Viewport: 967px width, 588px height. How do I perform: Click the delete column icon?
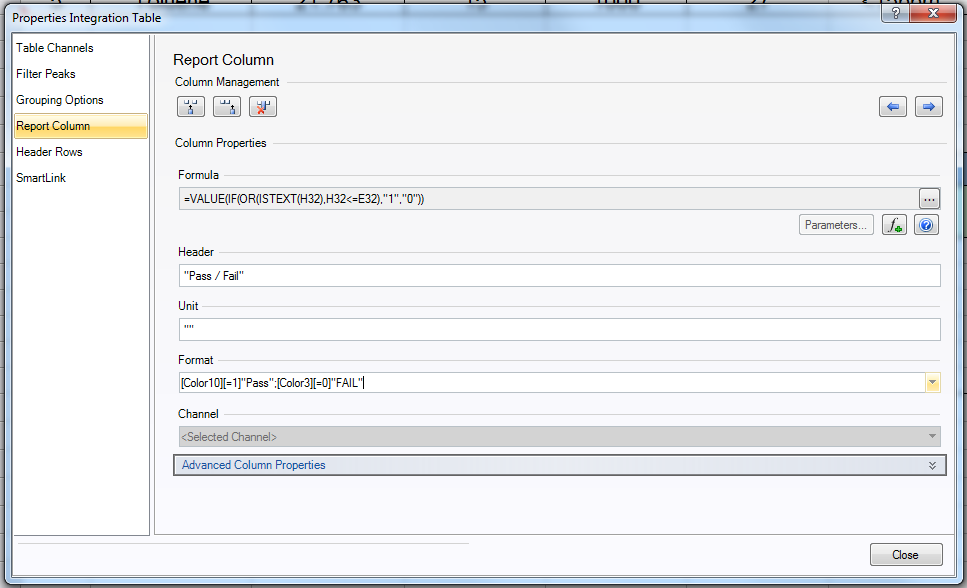tap(263, 107)
